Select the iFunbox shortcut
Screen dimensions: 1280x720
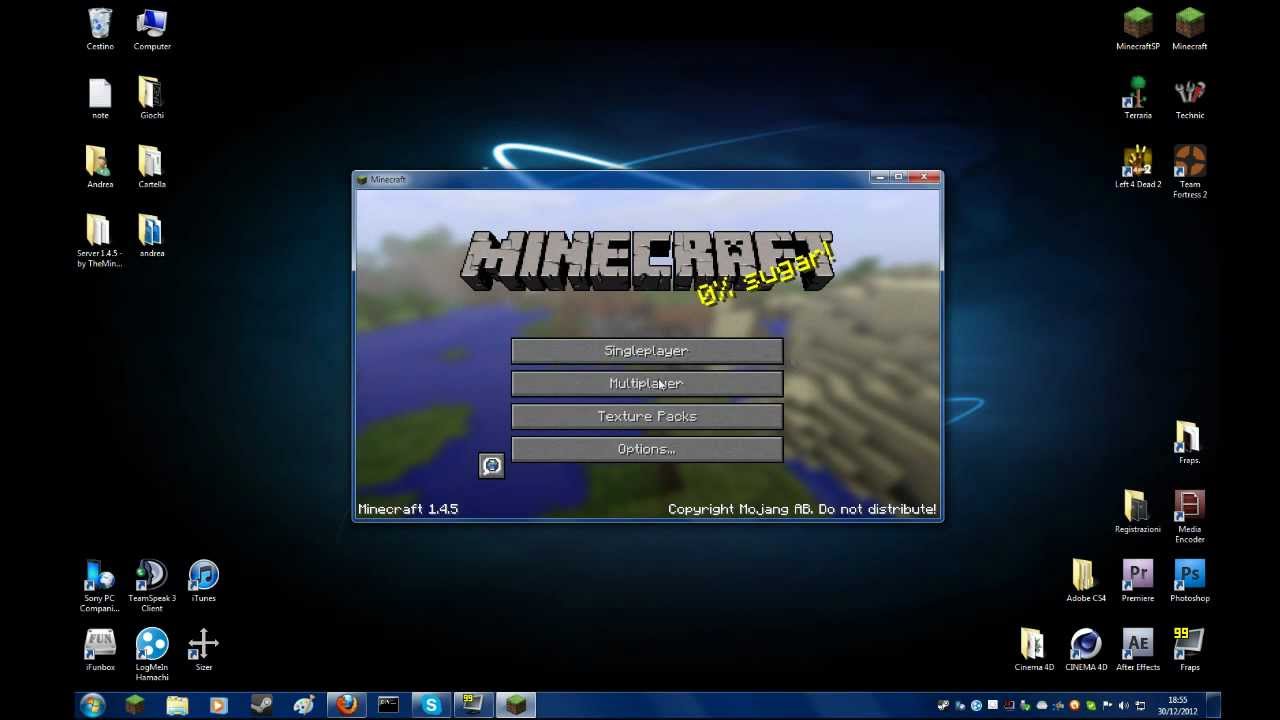pos(100,650)
